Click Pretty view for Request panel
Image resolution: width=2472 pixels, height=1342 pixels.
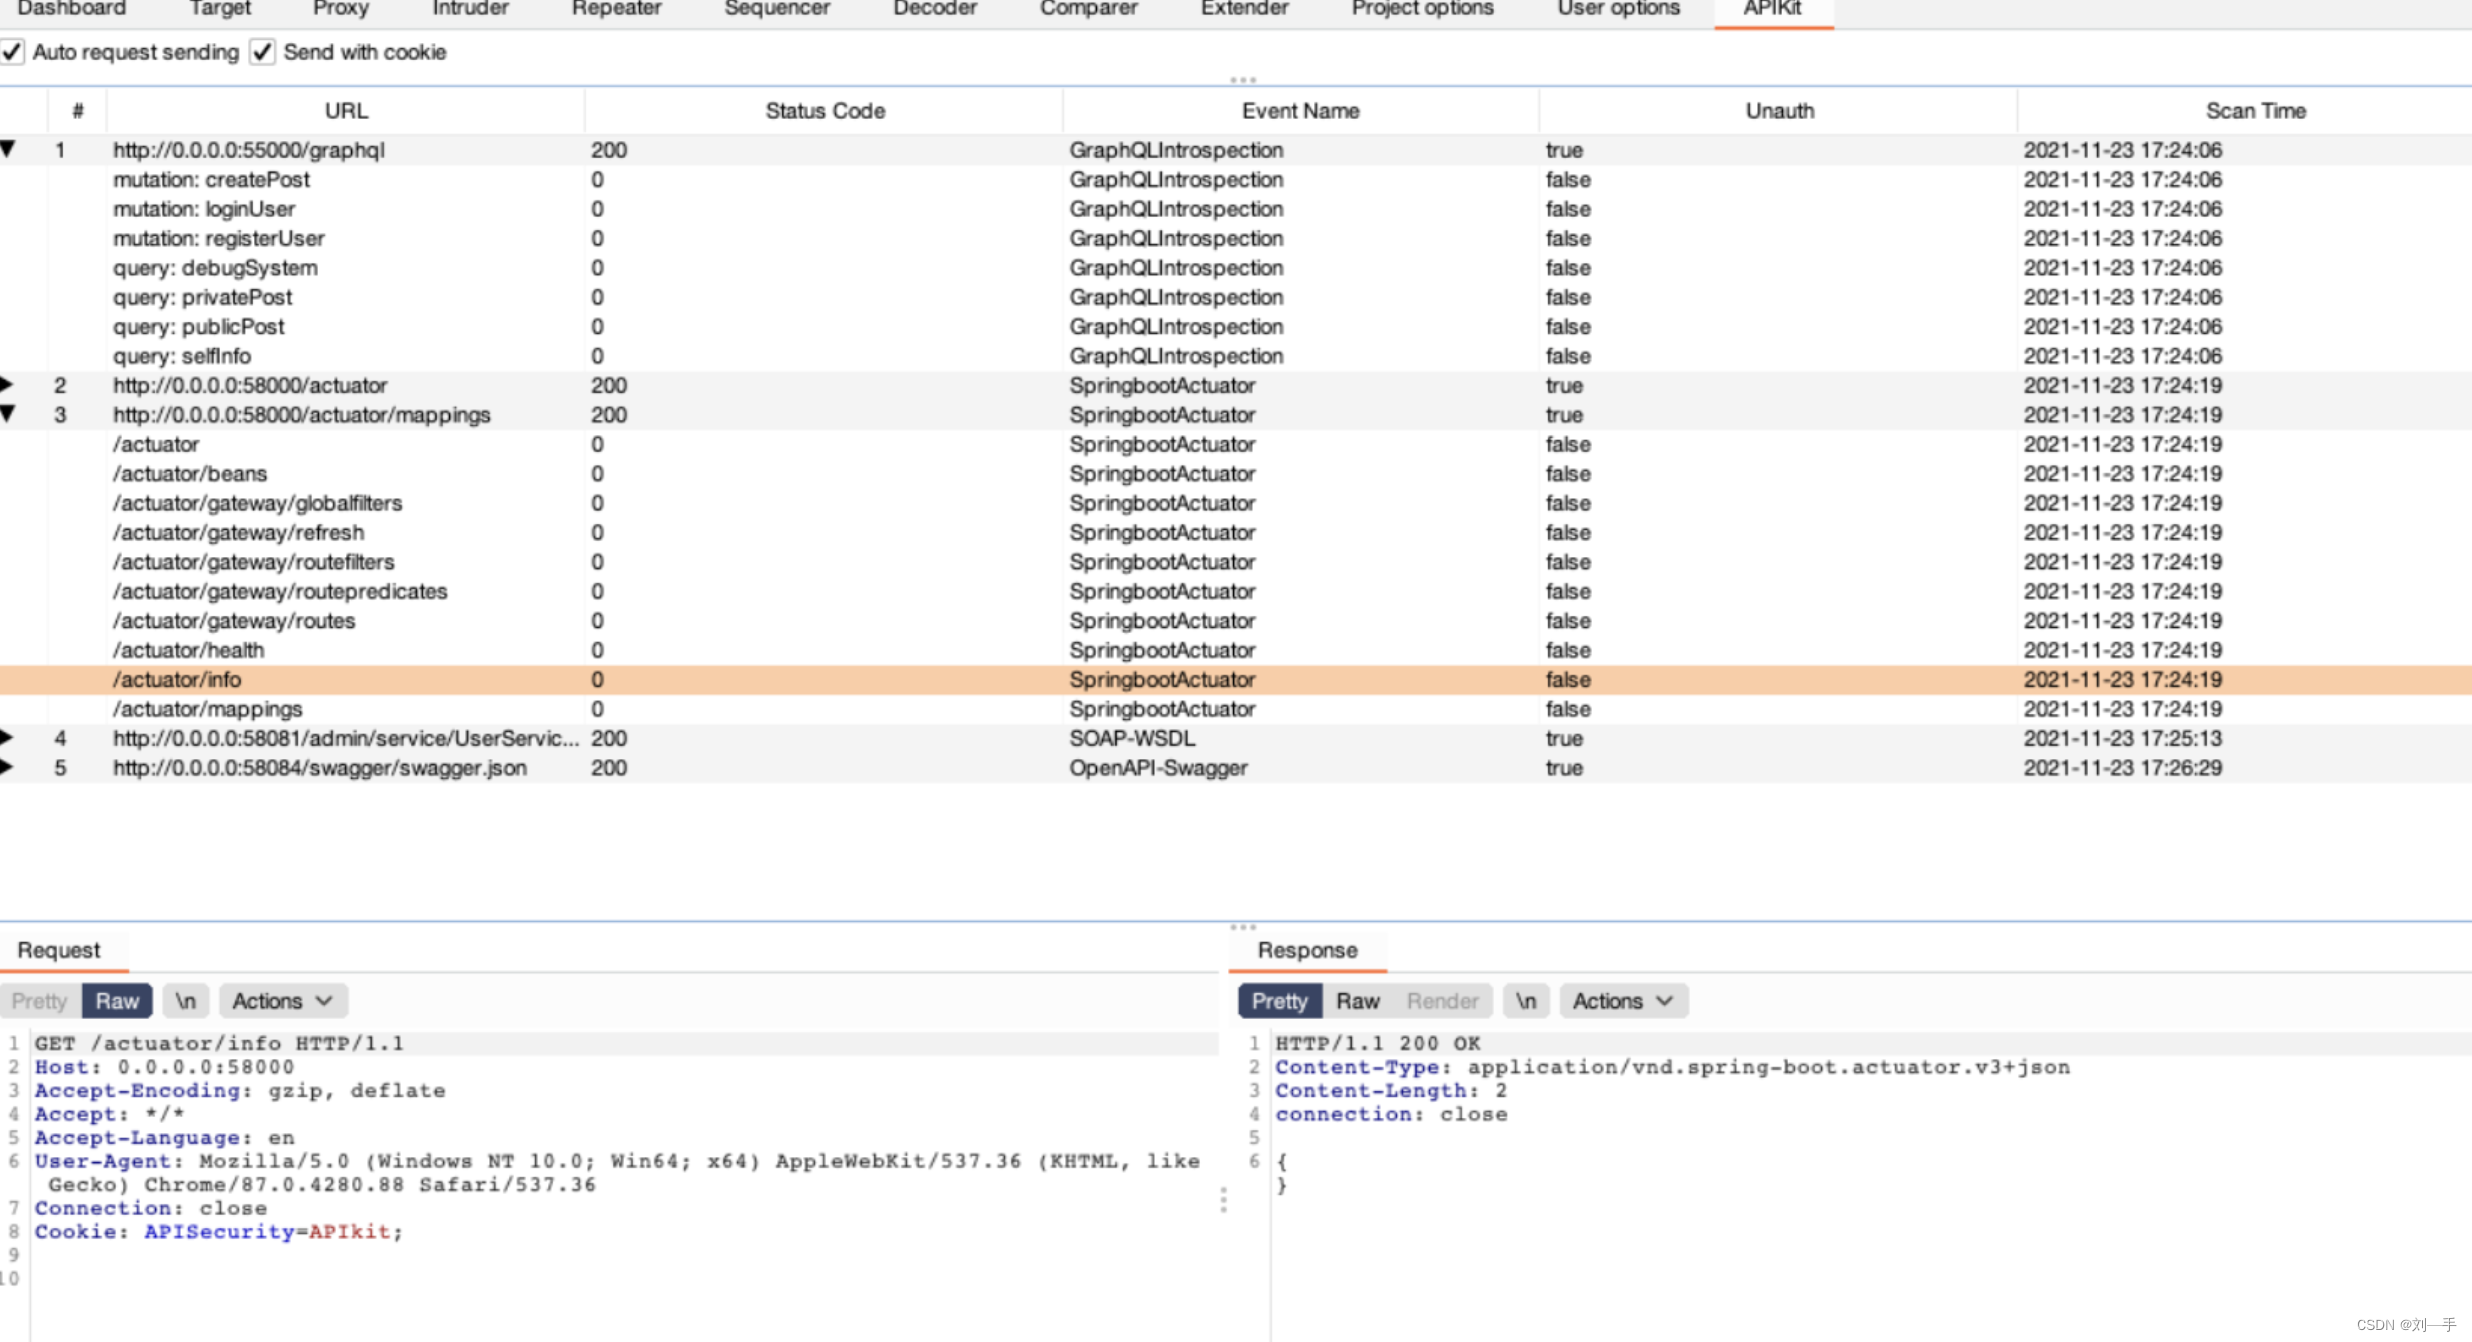41,1000
